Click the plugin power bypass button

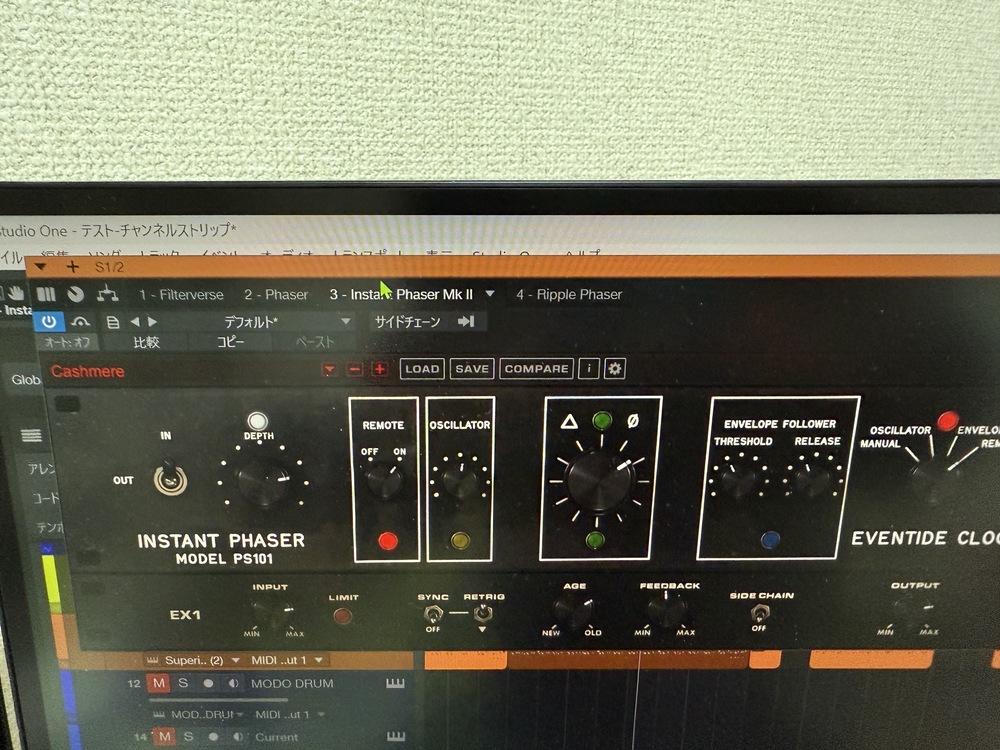click(49, 322)
